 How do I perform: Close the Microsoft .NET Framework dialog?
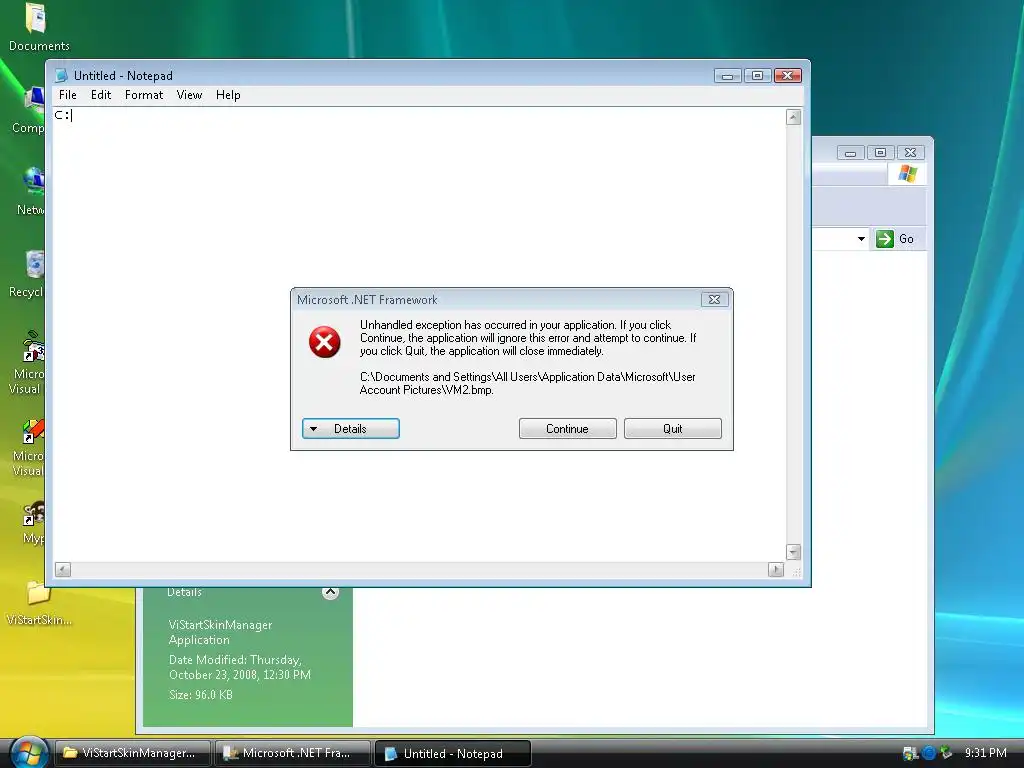[x=714, y=299]
